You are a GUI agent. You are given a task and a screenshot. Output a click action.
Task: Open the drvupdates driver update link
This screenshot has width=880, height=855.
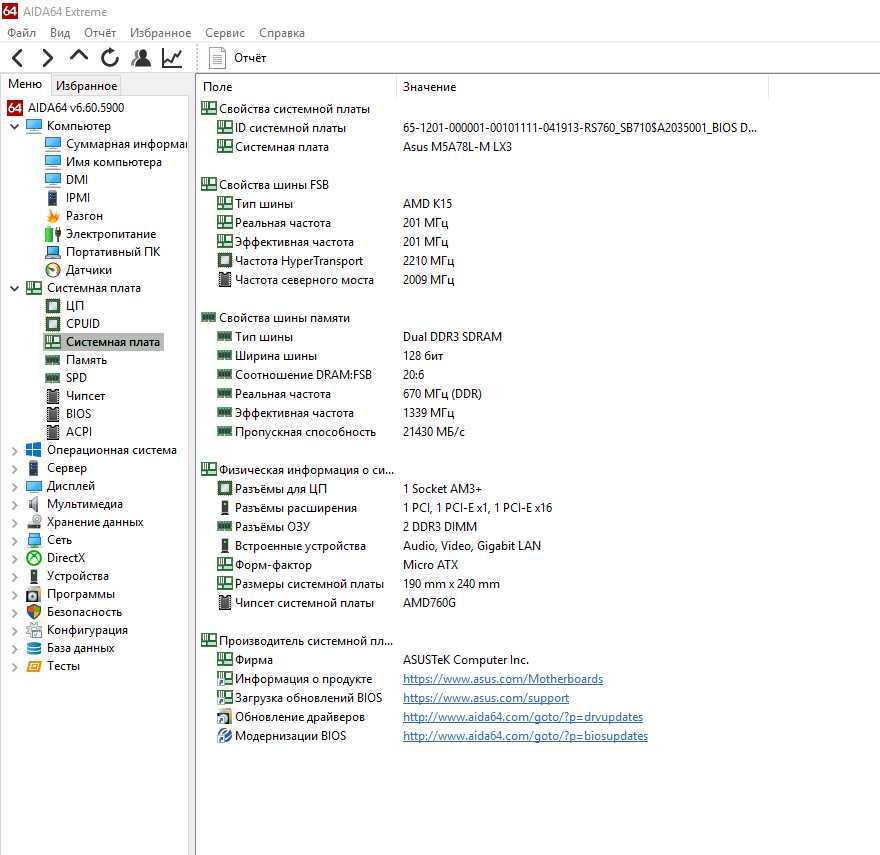tap(523, 717)
